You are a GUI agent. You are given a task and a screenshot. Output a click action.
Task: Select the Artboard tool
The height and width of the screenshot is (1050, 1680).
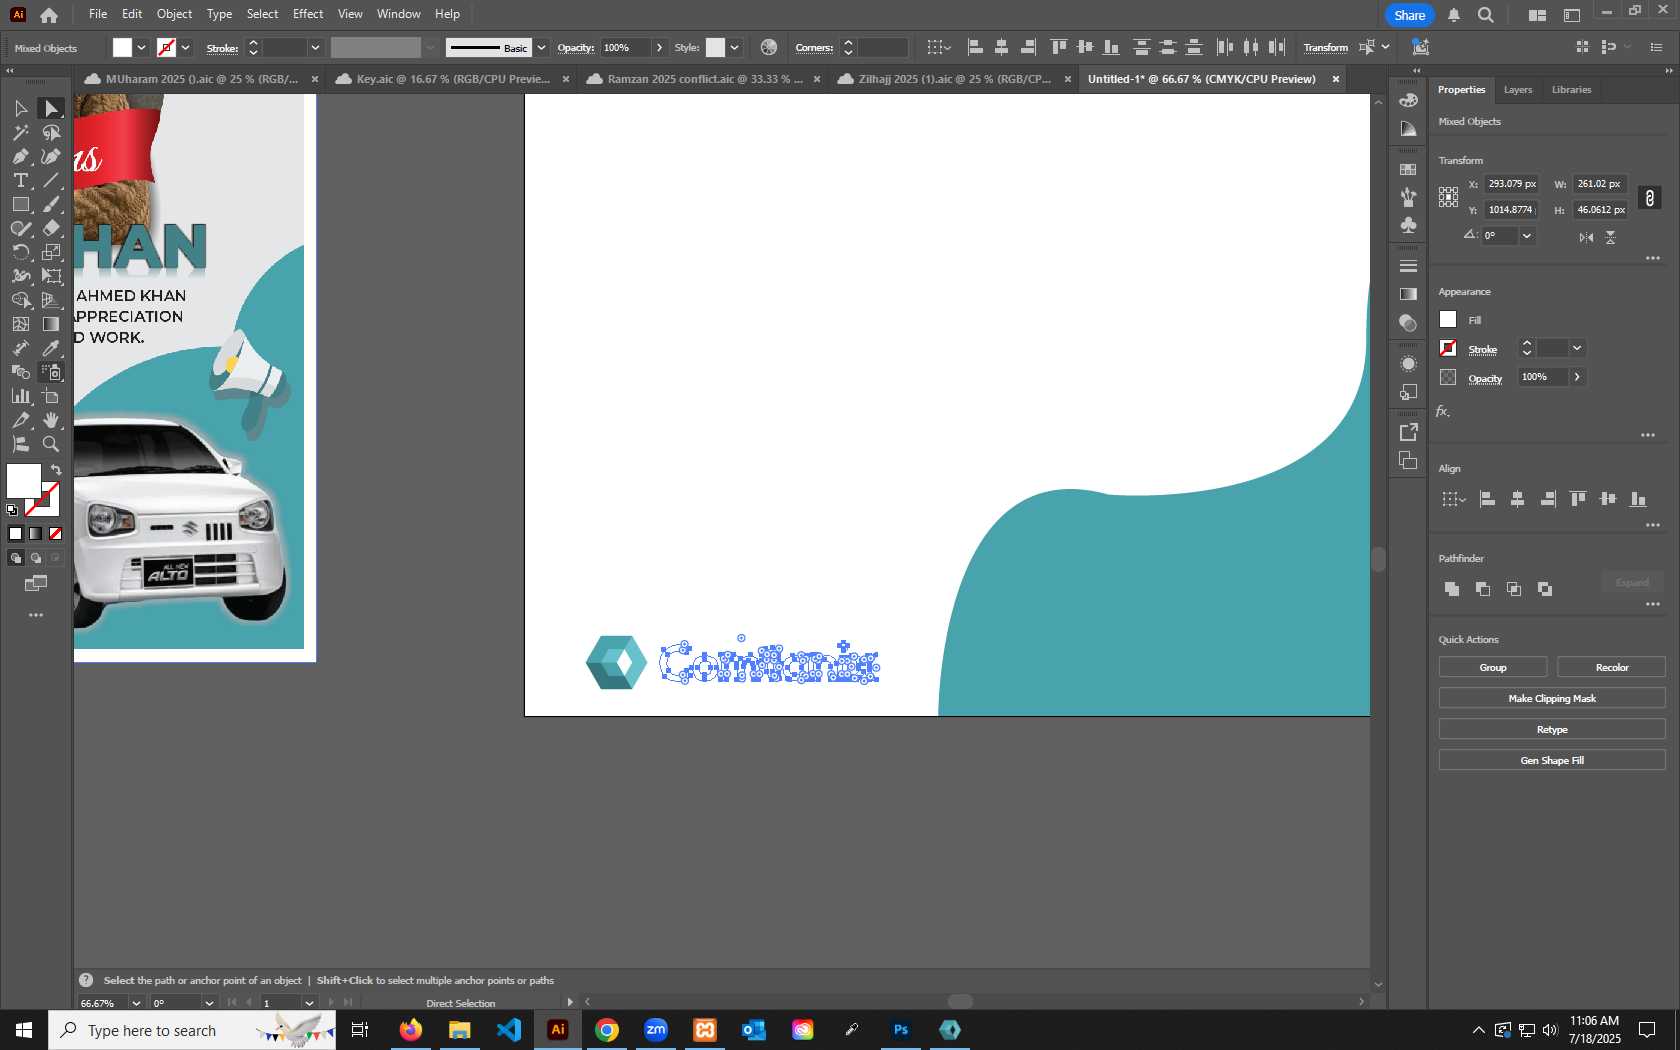click(x=51, y=396)
